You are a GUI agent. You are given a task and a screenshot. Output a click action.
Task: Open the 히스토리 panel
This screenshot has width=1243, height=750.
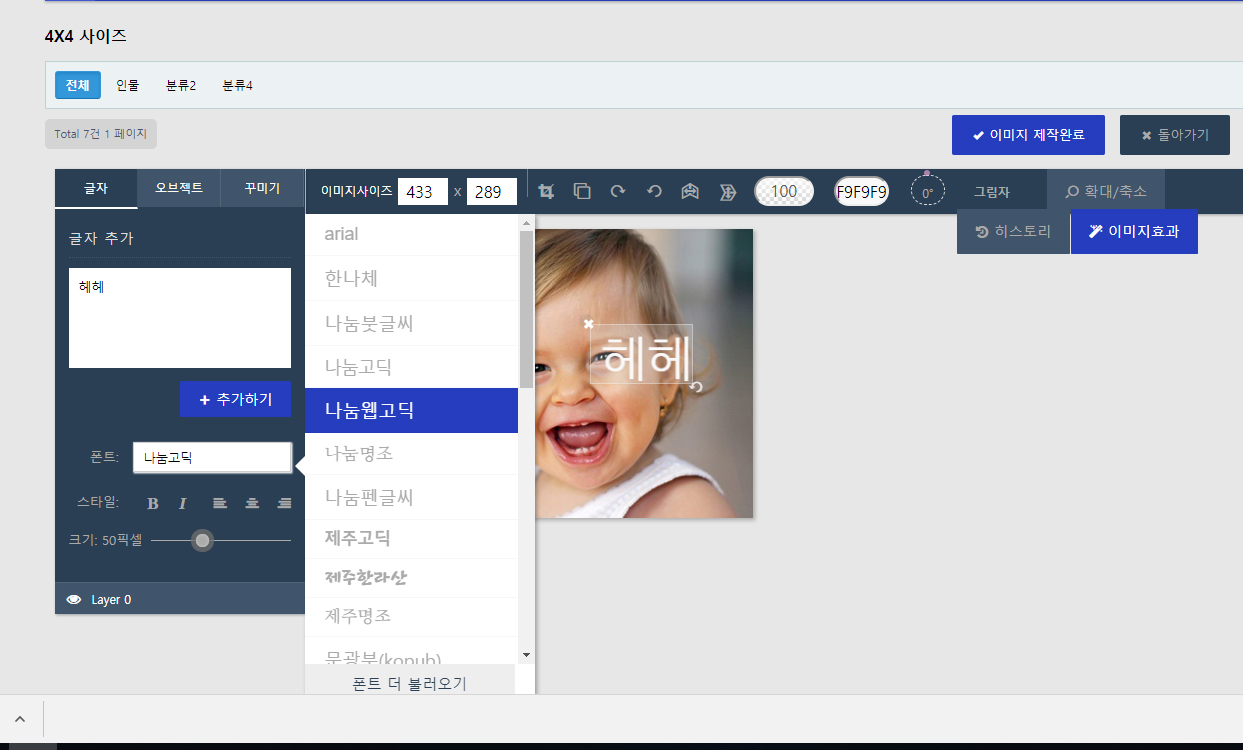(1013, 231)
